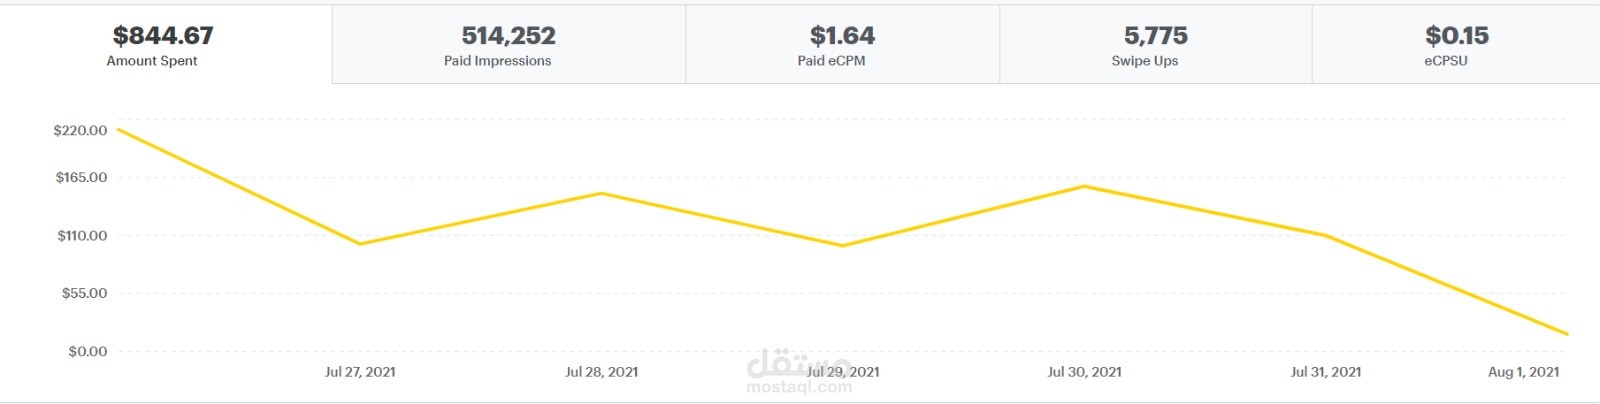Switch to the eCPSU metric tab
The height and width of the screenshot is (404, 1600).
(1456, 44)
